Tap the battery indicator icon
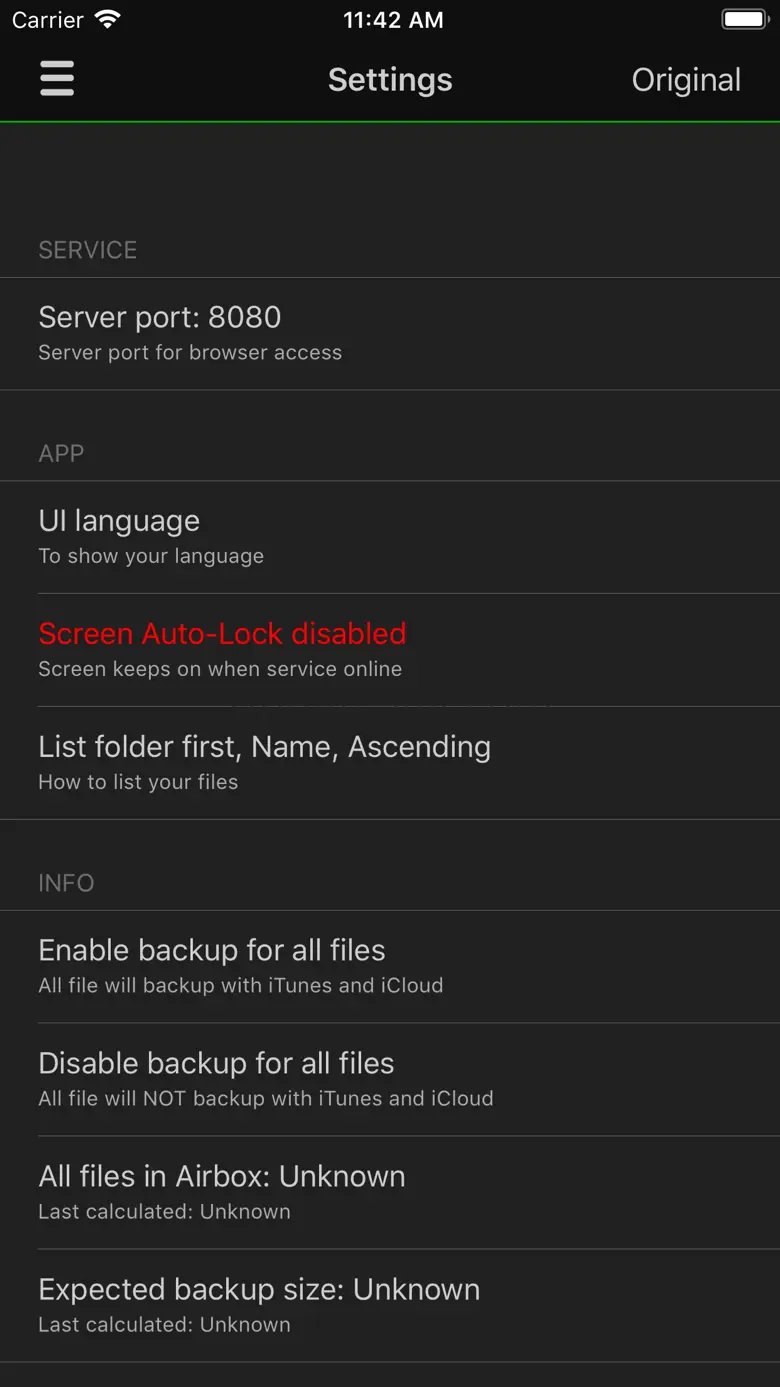The width and height of the screenshot is (780, 1387). [x=744, y=20]
